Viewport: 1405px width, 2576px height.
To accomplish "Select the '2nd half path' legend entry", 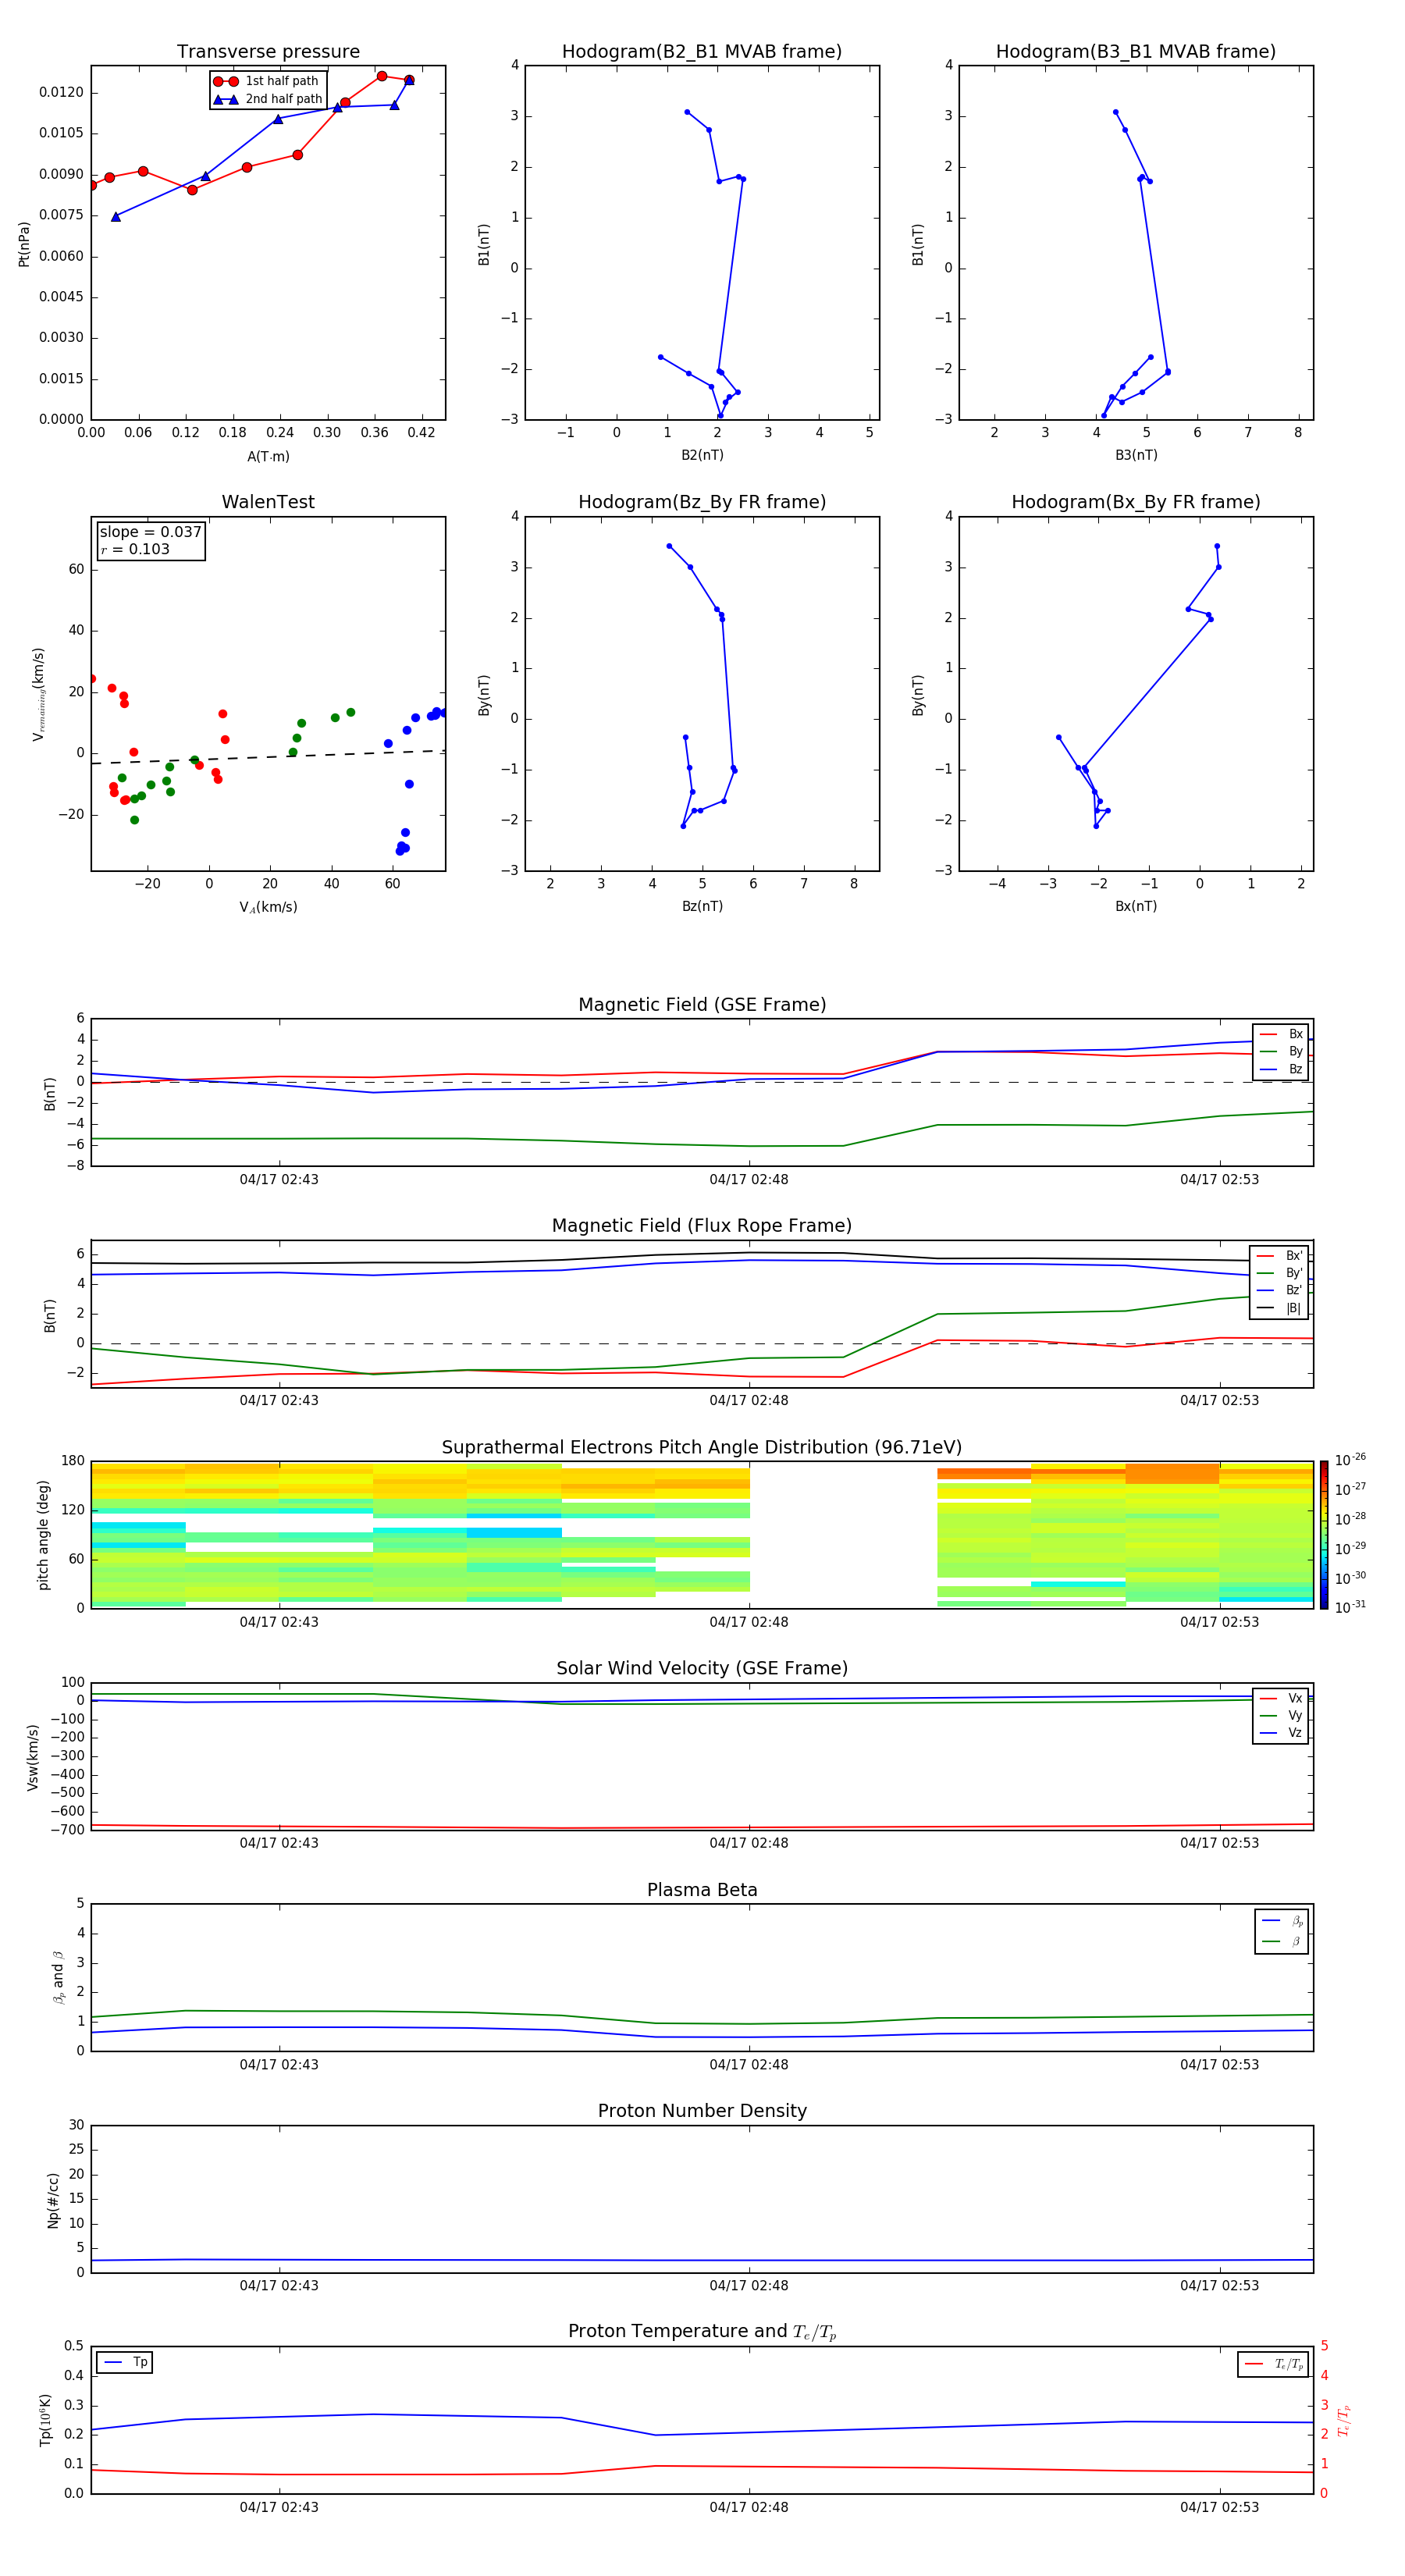I will 268,99.
